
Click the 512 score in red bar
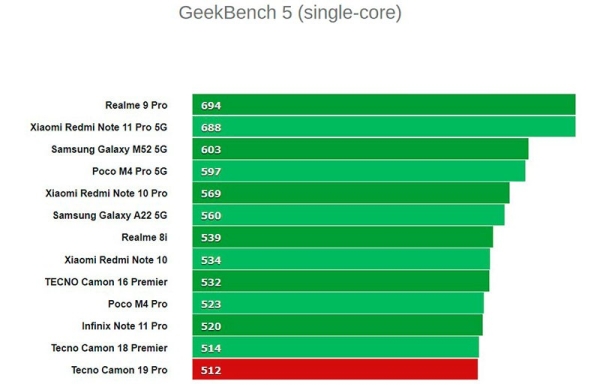point(211,370)
